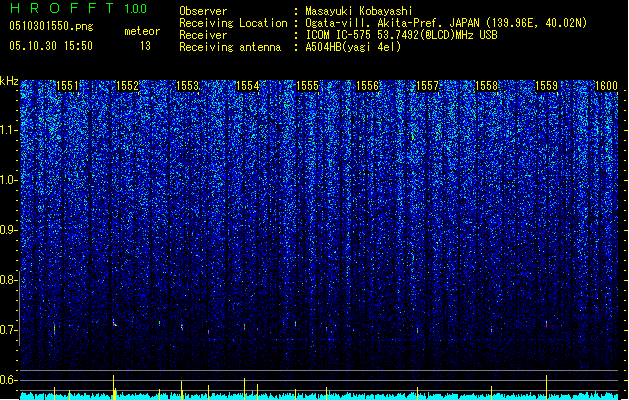Click the meteor echo just before 1551

coord(55,329)
